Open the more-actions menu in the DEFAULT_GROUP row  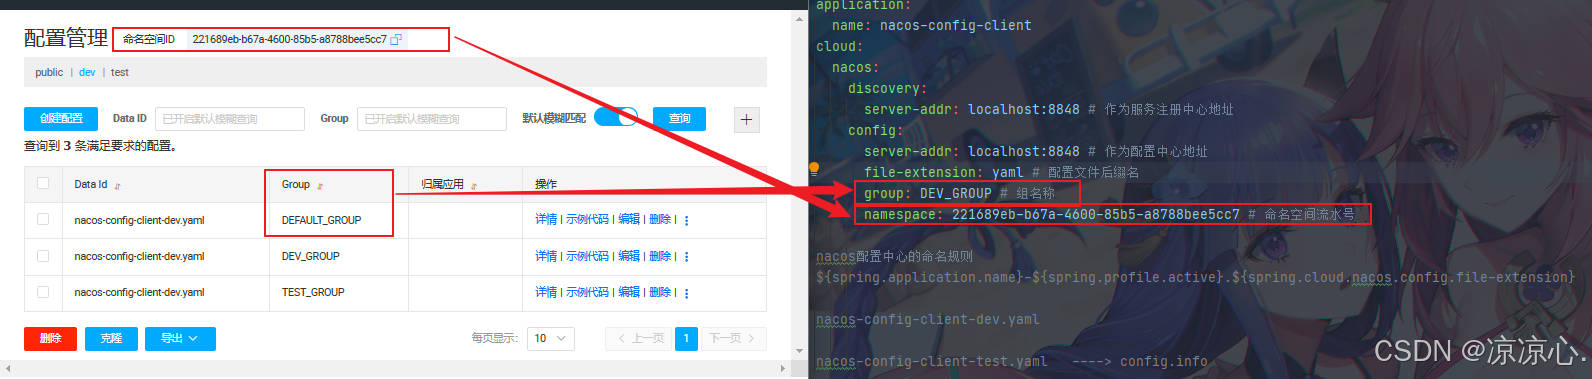[686, 220]
